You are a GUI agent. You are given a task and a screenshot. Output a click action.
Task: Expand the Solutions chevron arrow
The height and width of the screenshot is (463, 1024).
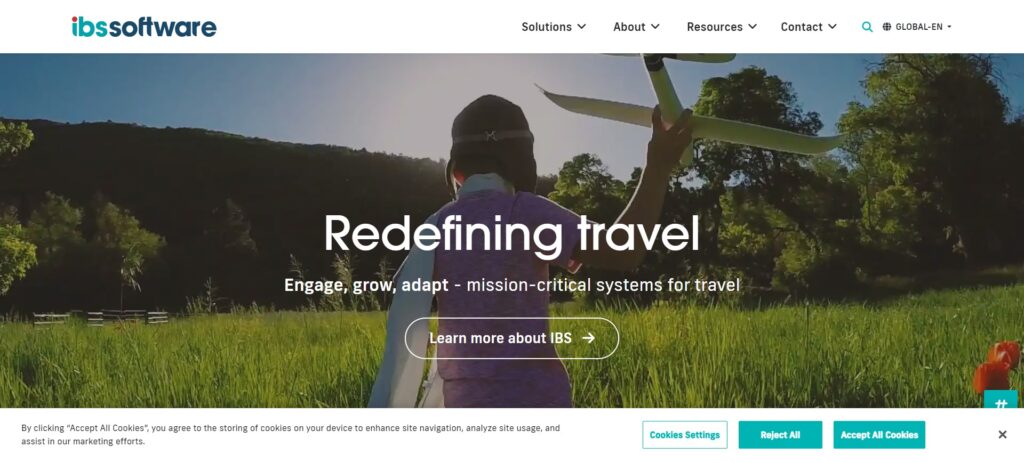(x=582, y=27)
